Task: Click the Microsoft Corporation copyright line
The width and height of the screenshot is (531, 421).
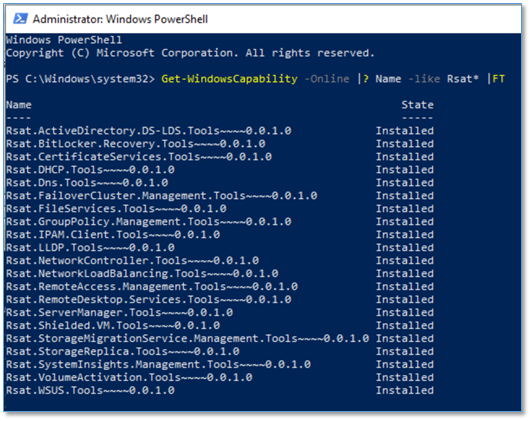Action: 190,53
